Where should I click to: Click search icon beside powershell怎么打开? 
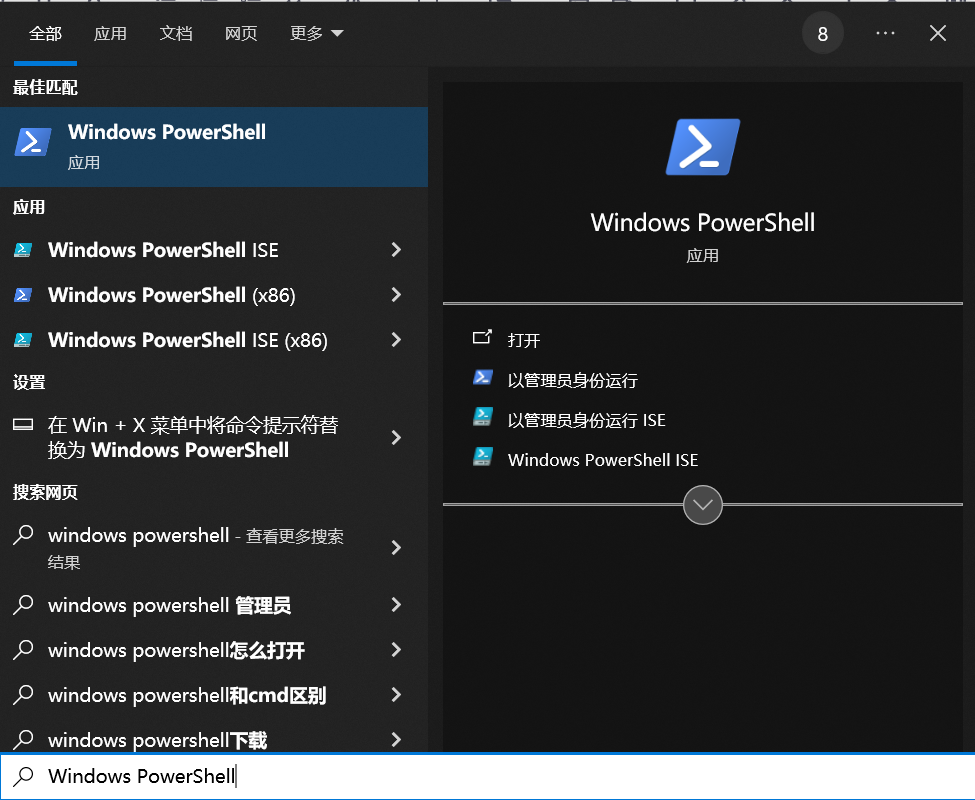pyautogui.click(x=23, y=650)
